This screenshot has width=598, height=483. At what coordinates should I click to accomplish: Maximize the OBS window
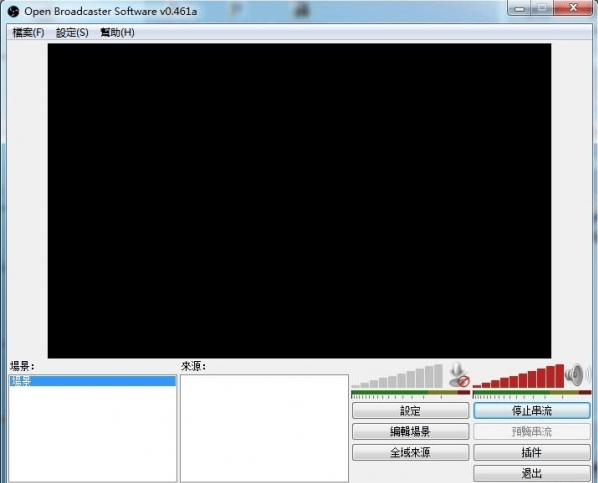[543, 8]
